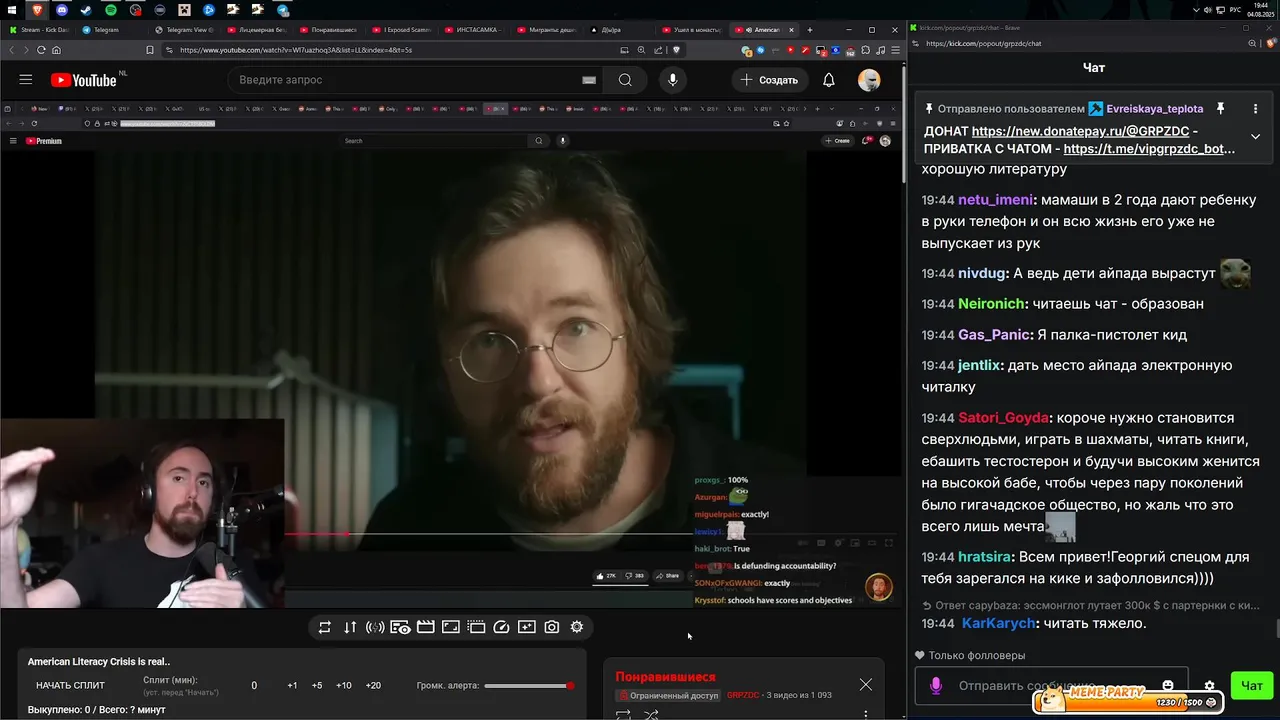Adjust the Громк. алерта volume slider
The width and height of the screenshot is (1280, 720).
(x=529, y=686)
